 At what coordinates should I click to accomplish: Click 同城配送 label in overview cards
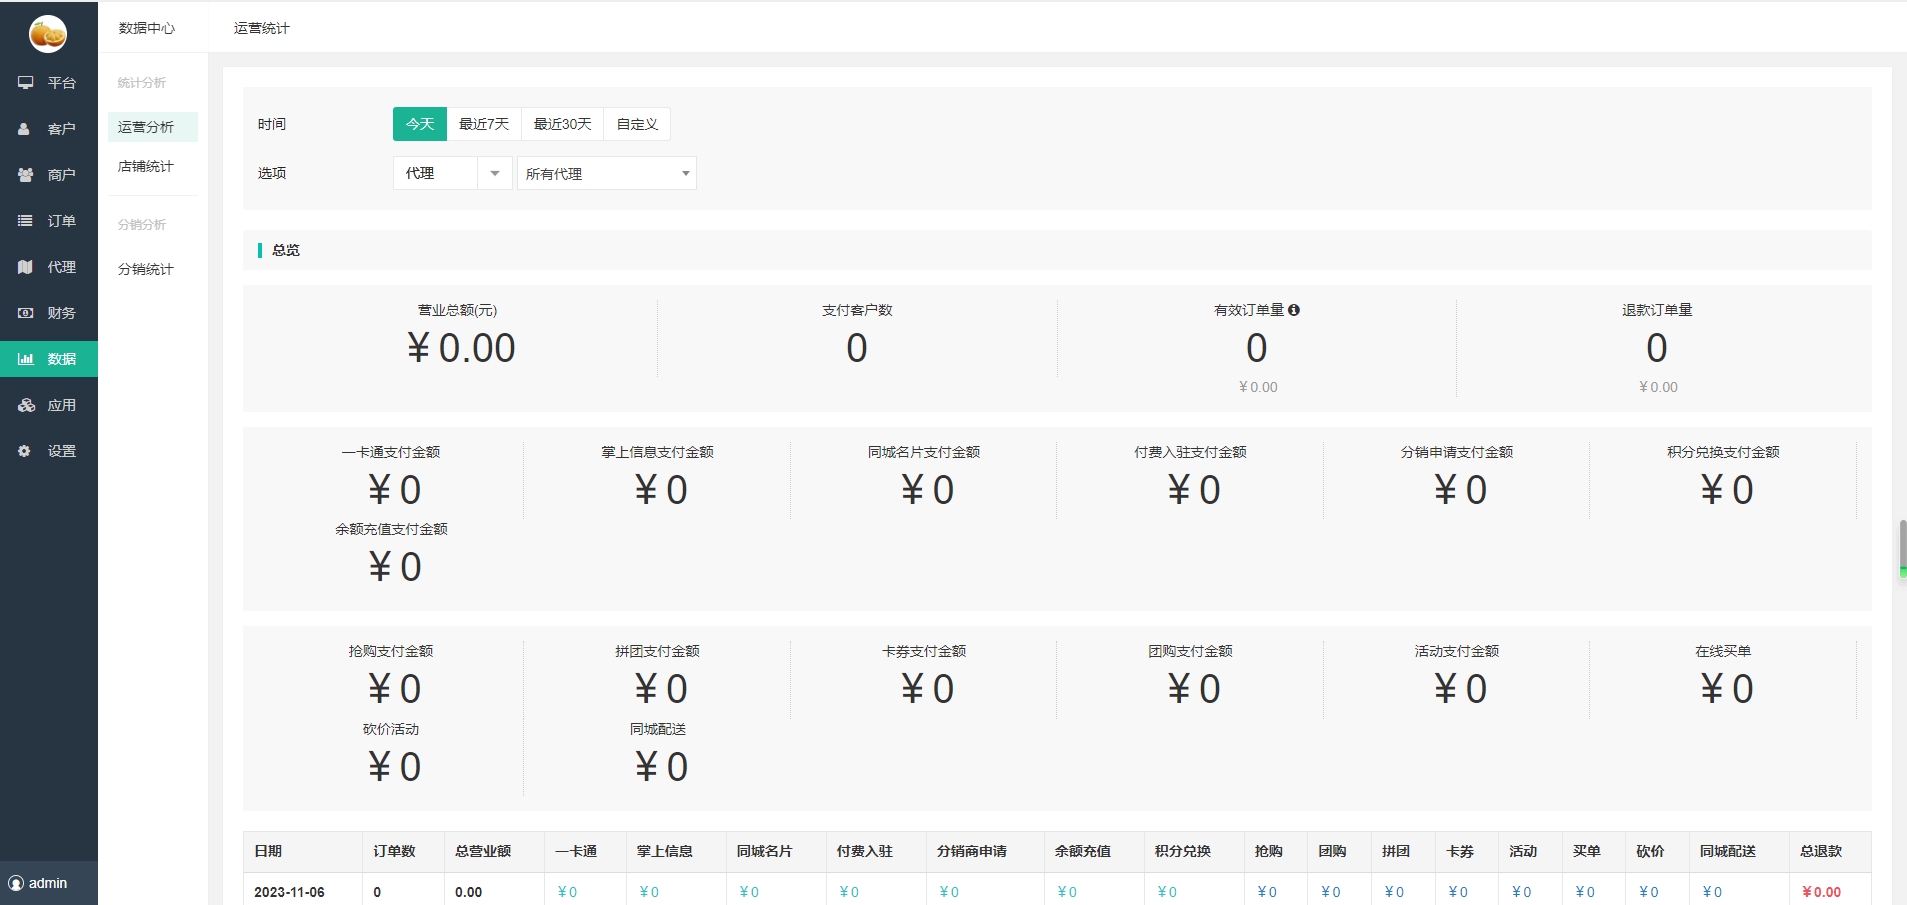pos(657,729)
